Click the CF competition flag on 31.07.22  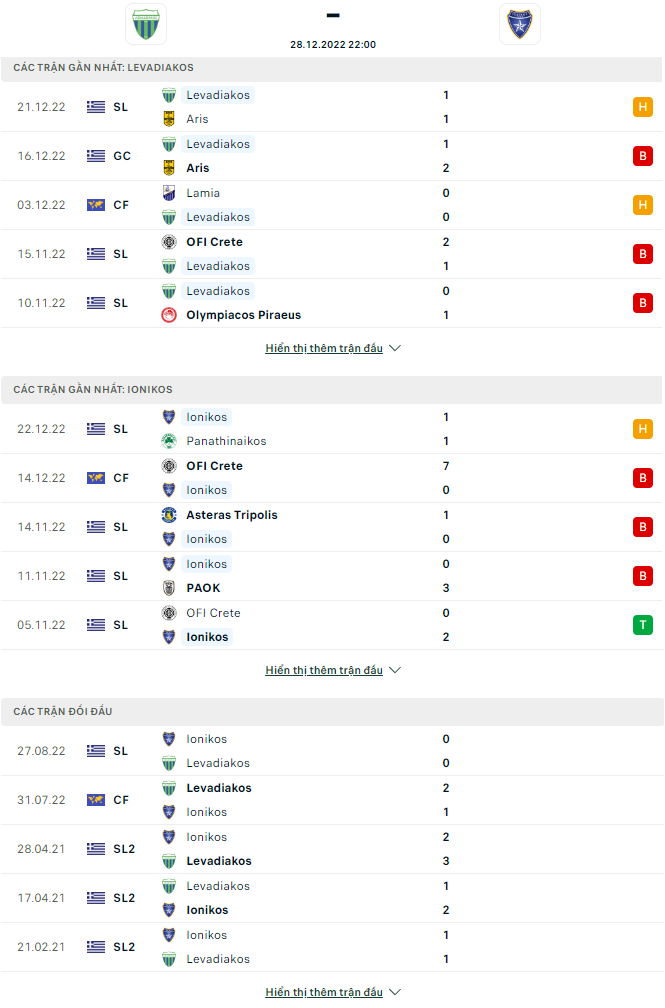click(96, 800)
